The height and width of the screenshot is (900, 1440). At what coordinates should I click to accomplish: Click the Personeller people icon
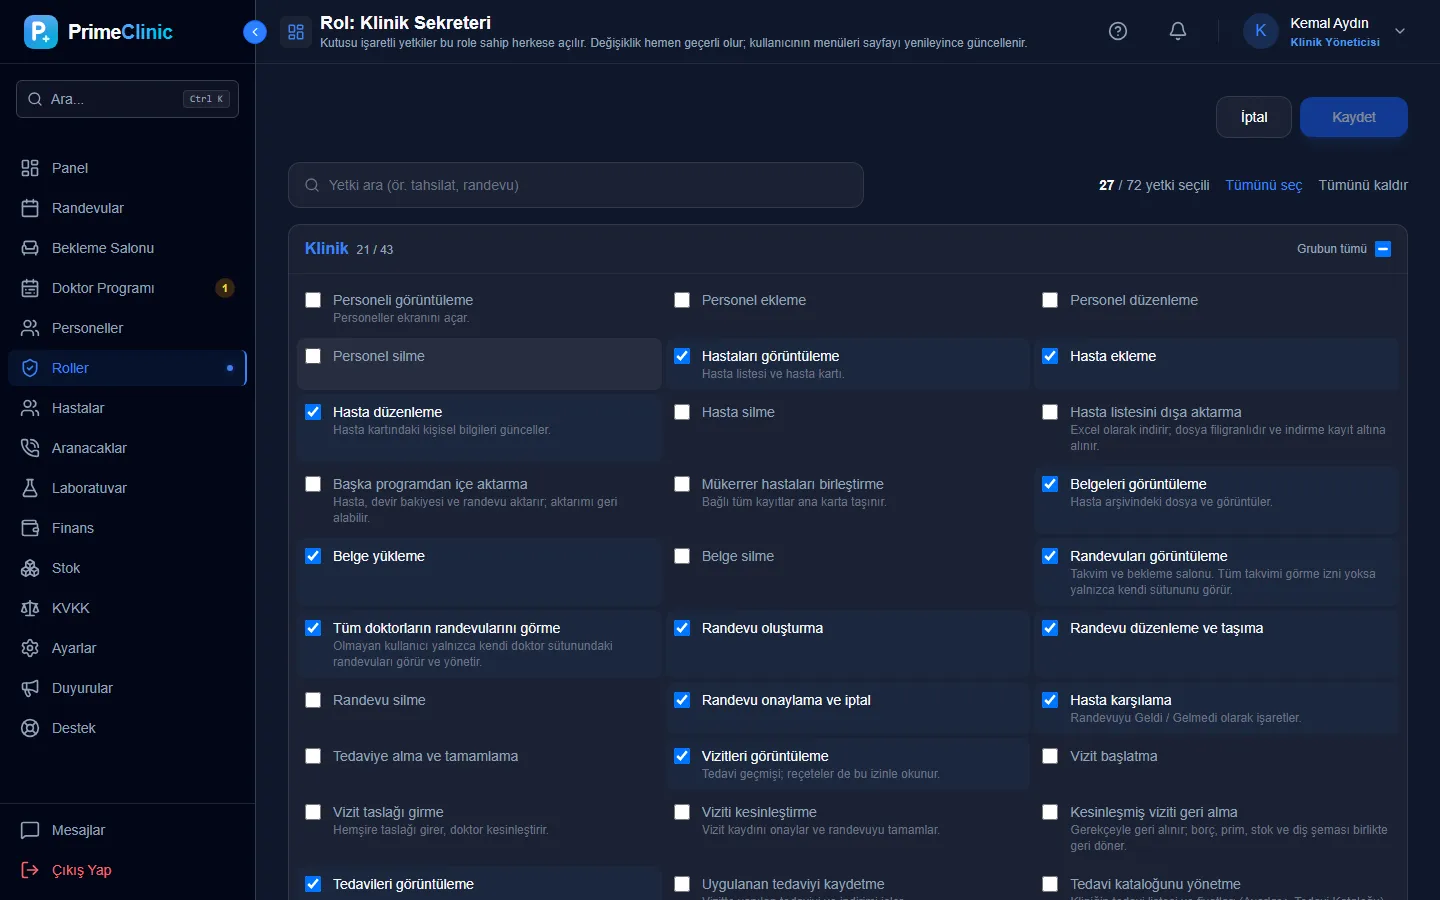click(30, 328)
